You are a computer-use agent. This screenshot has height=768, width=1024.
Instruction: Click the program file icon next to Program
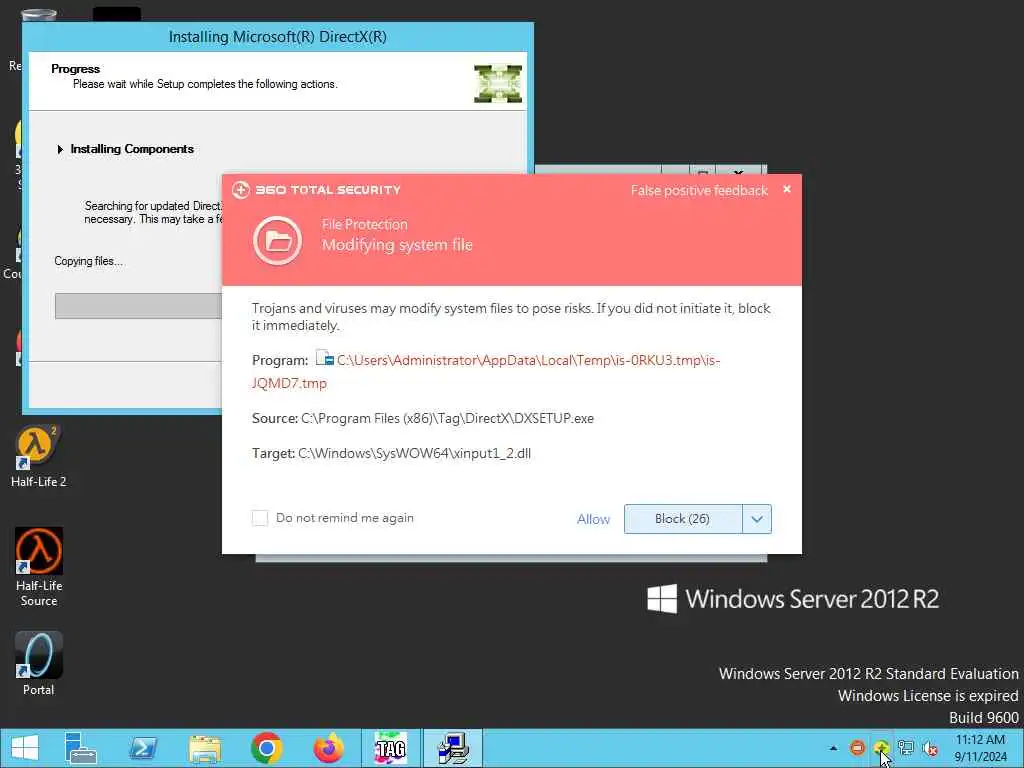325,359
